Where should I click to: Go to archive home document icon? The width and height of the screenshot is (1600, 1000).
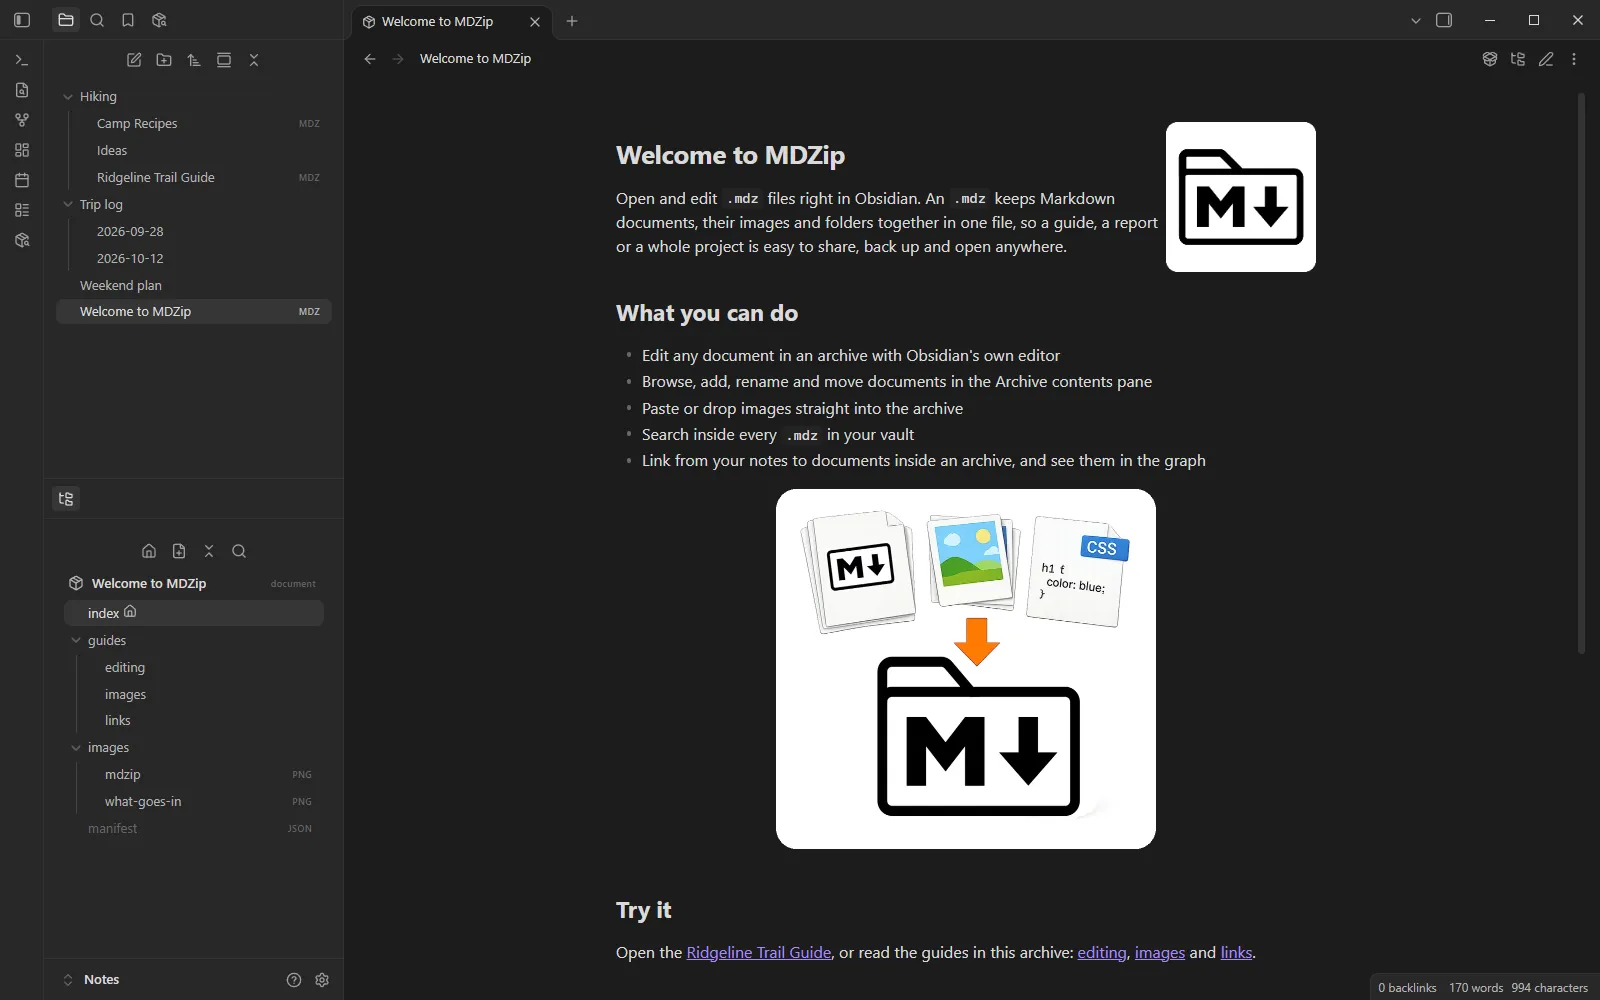pos(149,551)
